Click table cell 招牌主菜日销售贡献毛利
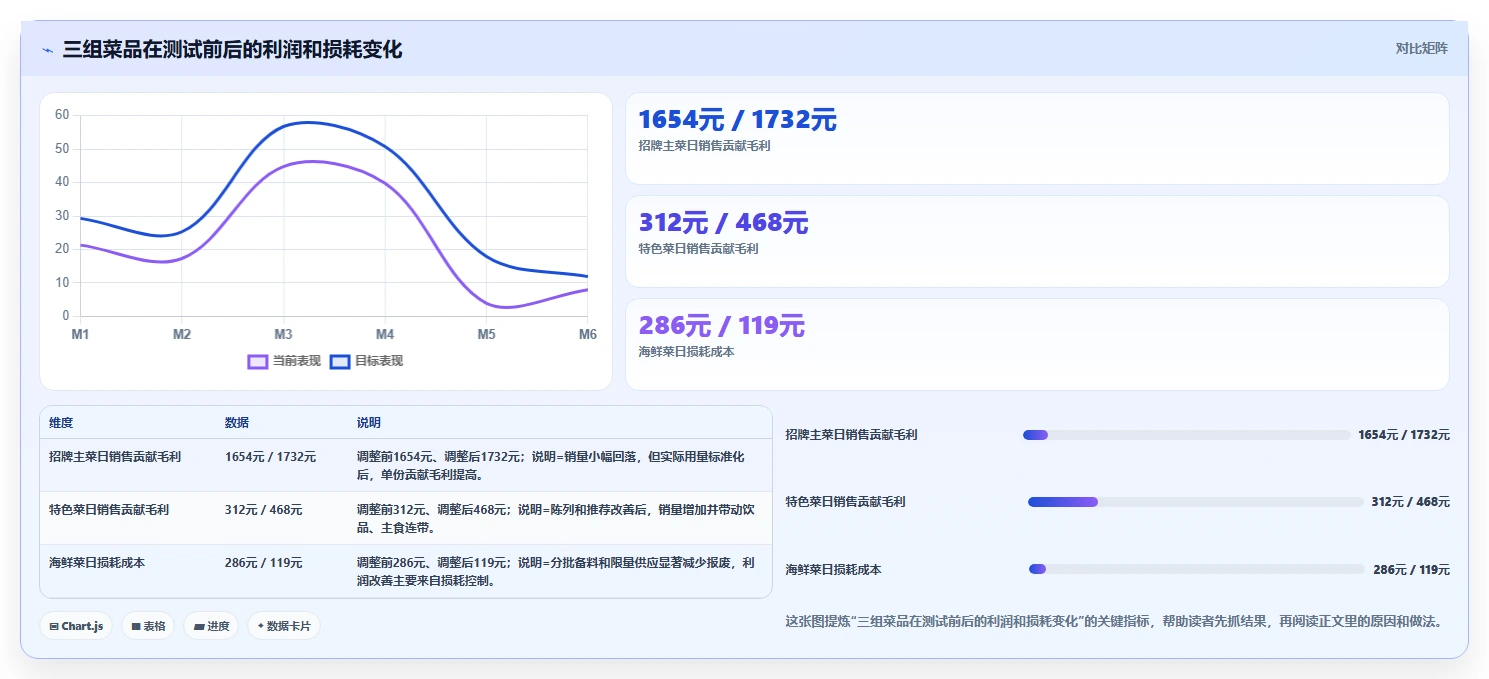This screenshot has width=1489, height=679. point(115,457)
